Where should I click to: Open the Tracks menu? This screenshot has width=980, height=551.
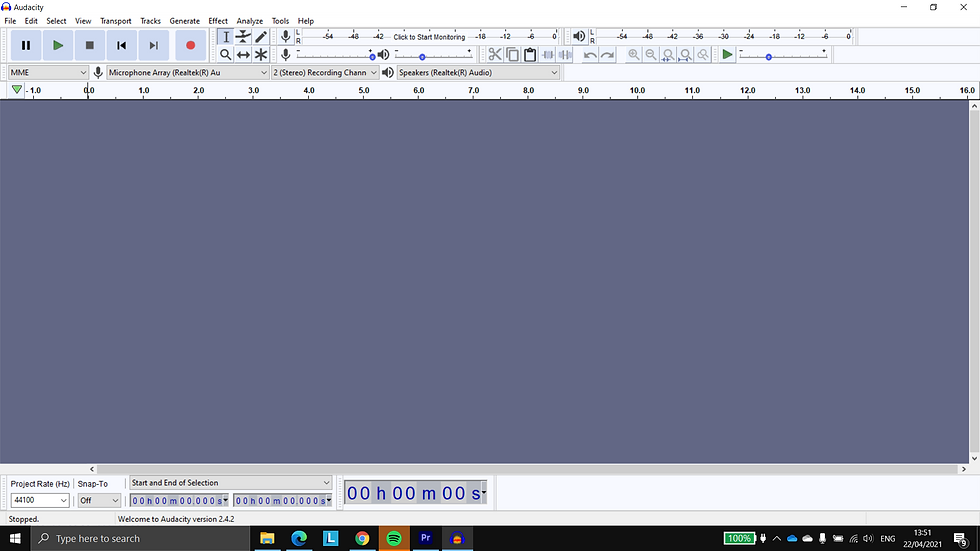click(x=151, y=21)
